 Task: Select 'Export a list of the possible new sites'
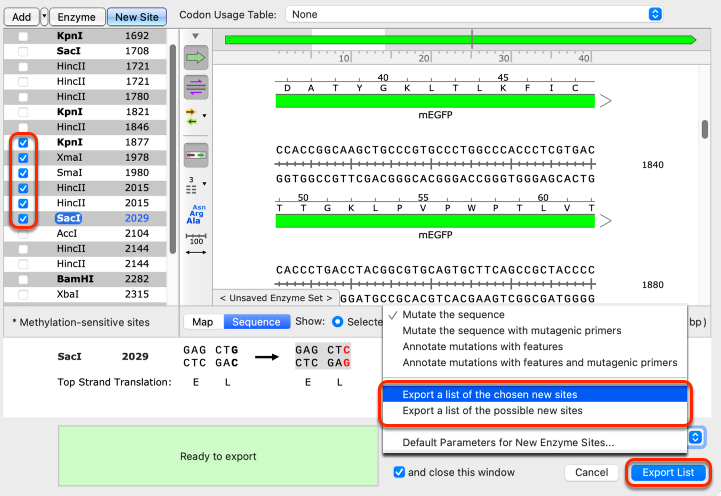coord(535,410)
